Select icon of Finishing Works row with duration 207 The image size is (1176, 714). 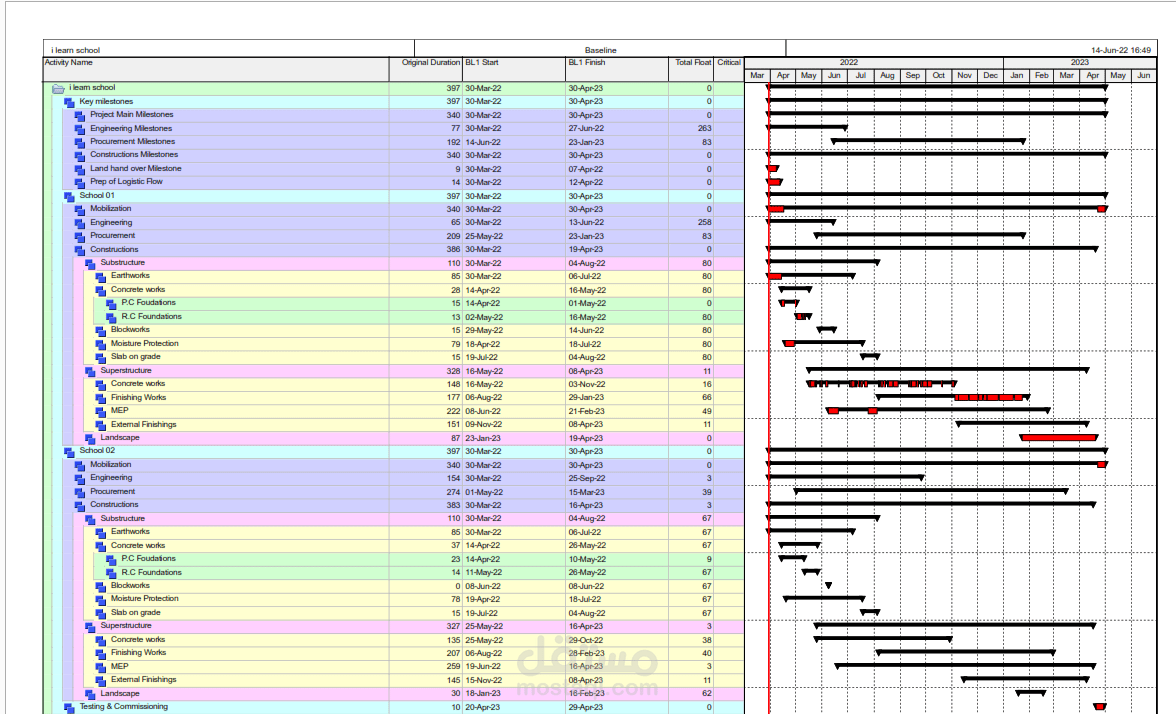(100, 654)
